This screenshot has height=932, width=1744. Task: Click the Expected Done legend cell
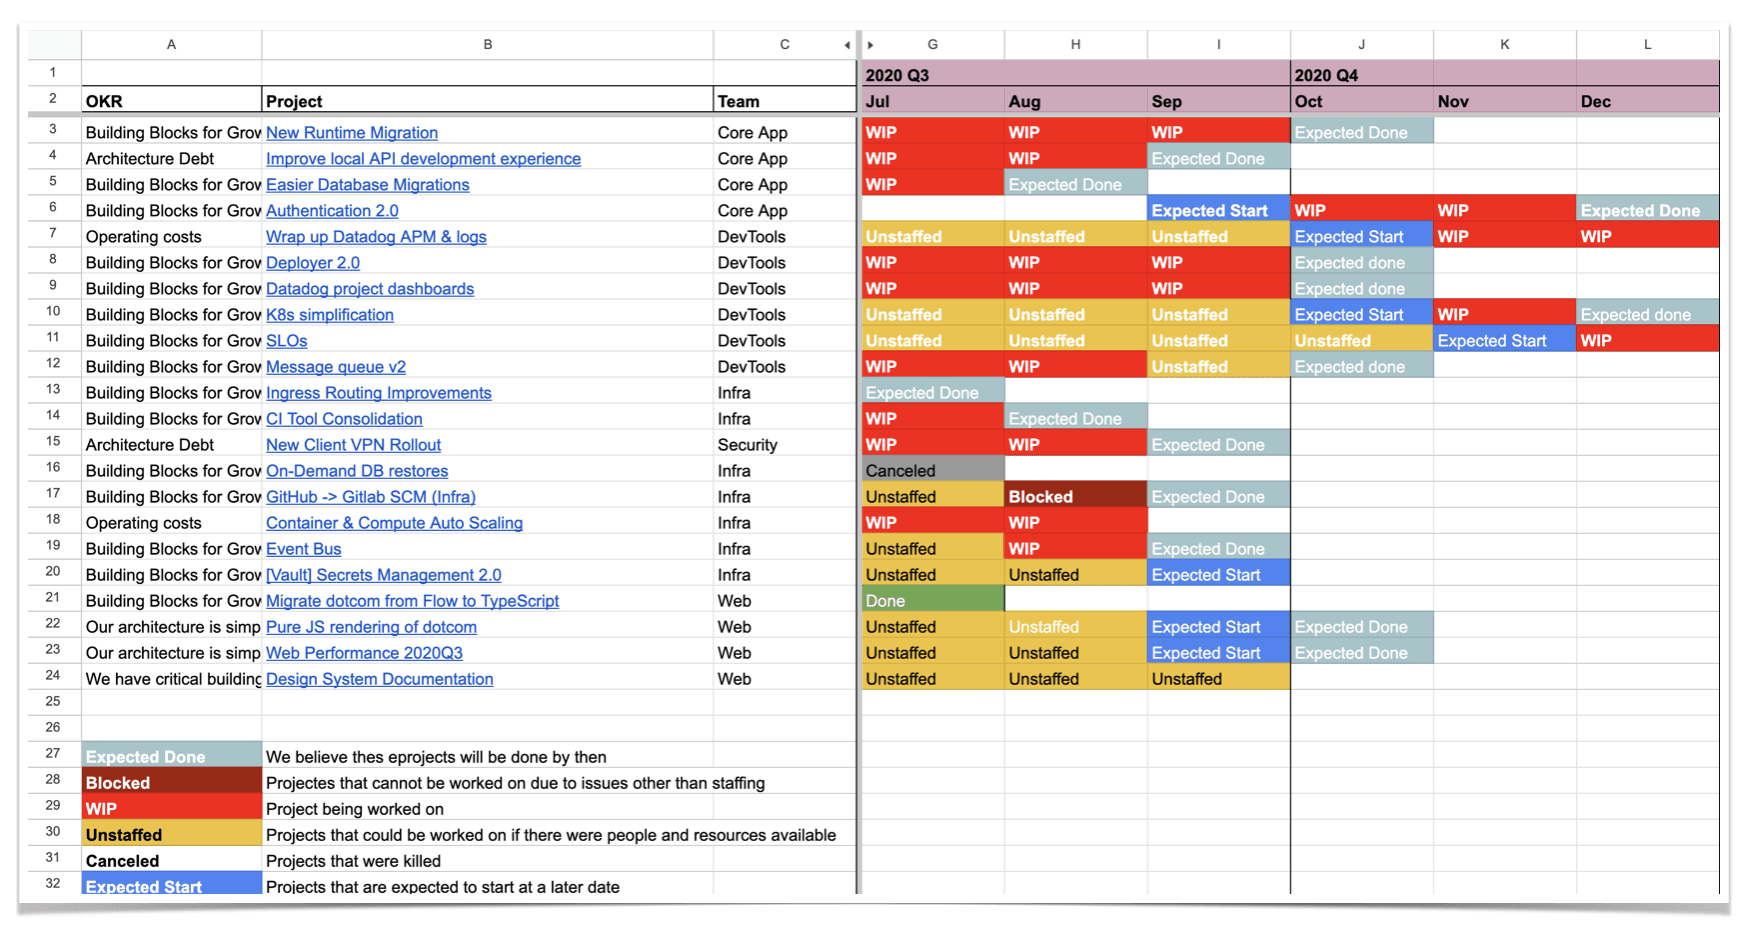[x=171, y=755]
